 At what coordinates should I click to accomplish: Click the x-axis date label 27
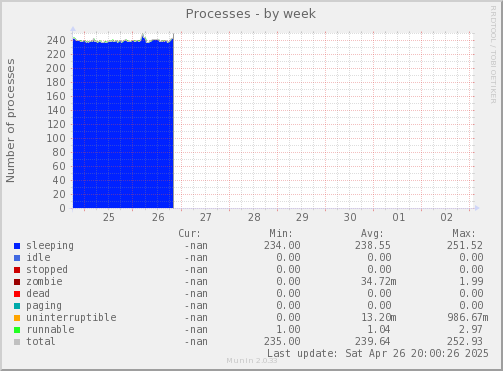206,218
